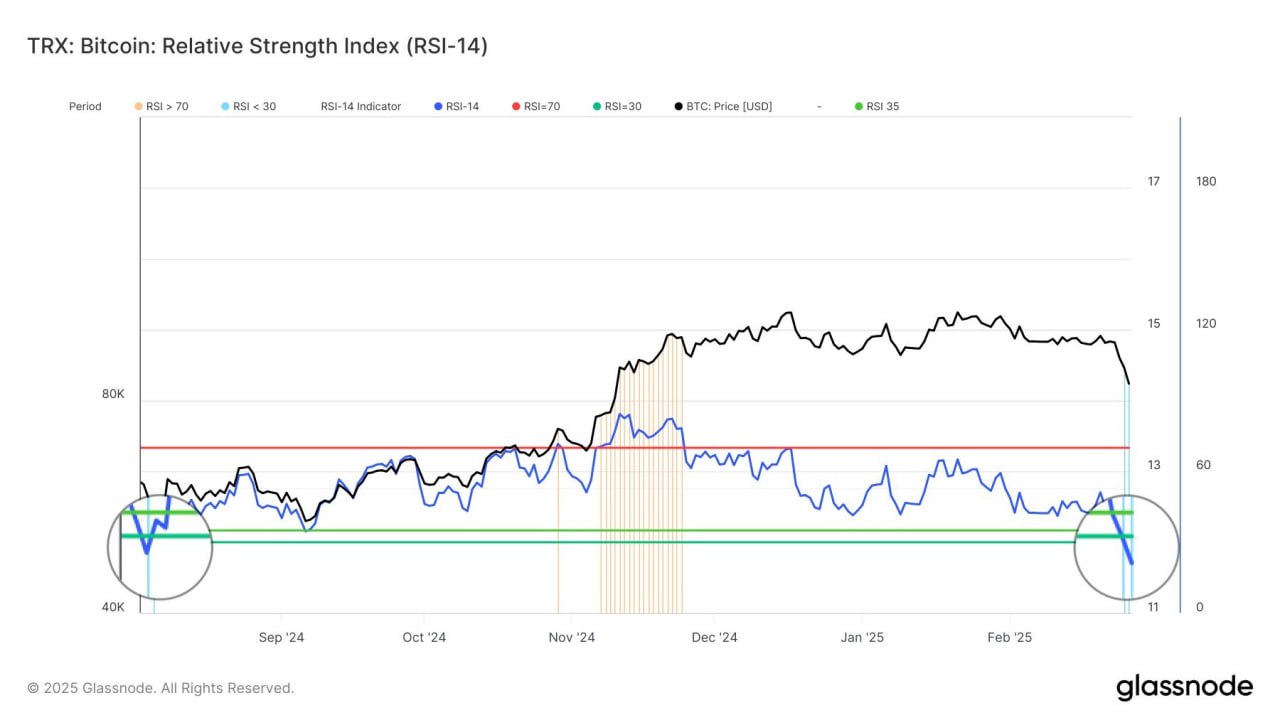Click the teal RSI=30 legend dot
Image resolution: width=1280 pixels, height=720 pixels.
[x=597, y=106]
